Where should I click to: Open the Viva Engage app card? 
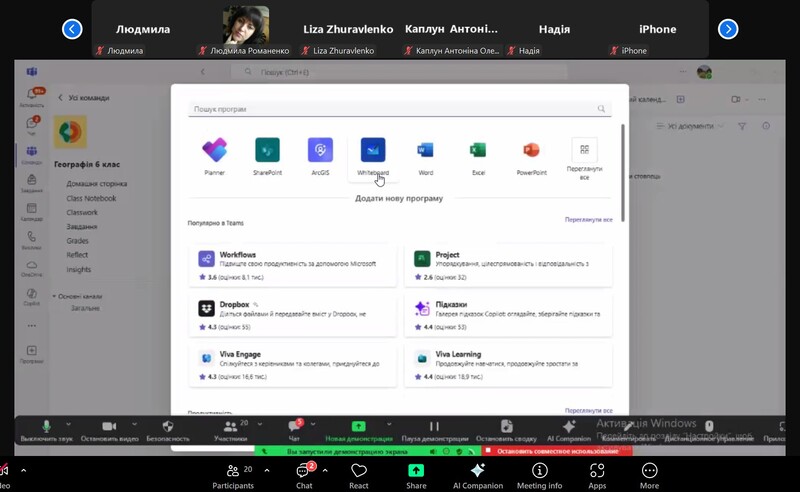coord(293,365)
